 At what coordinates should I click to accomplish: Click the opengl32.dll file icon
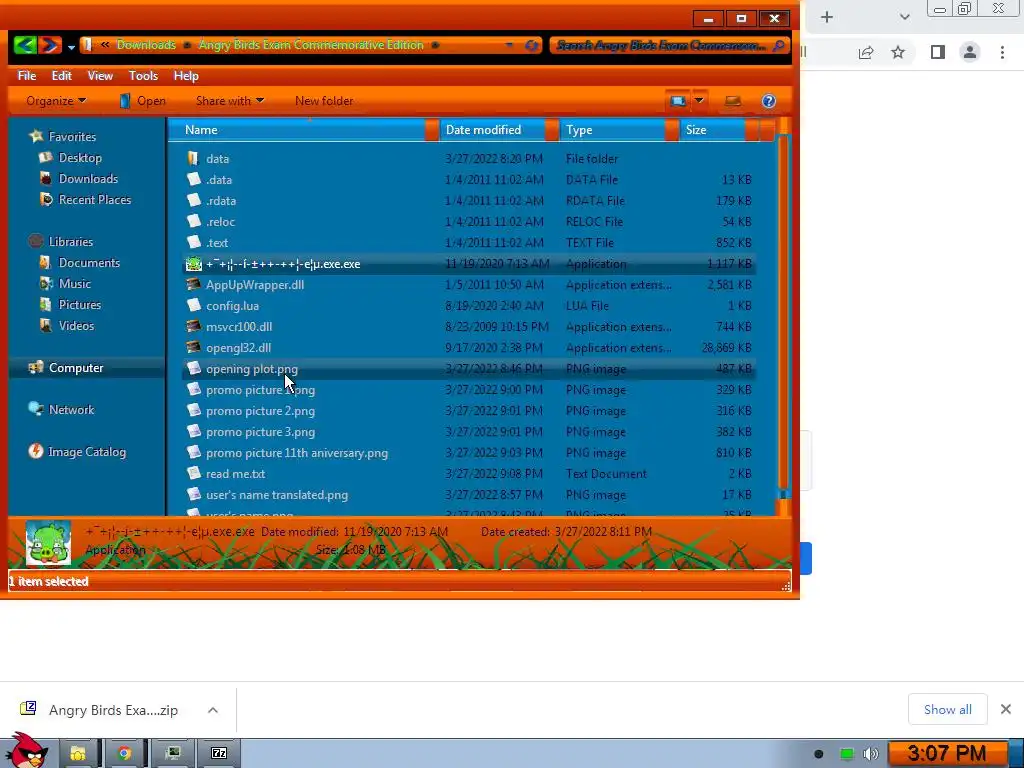[x=193, y=347]
